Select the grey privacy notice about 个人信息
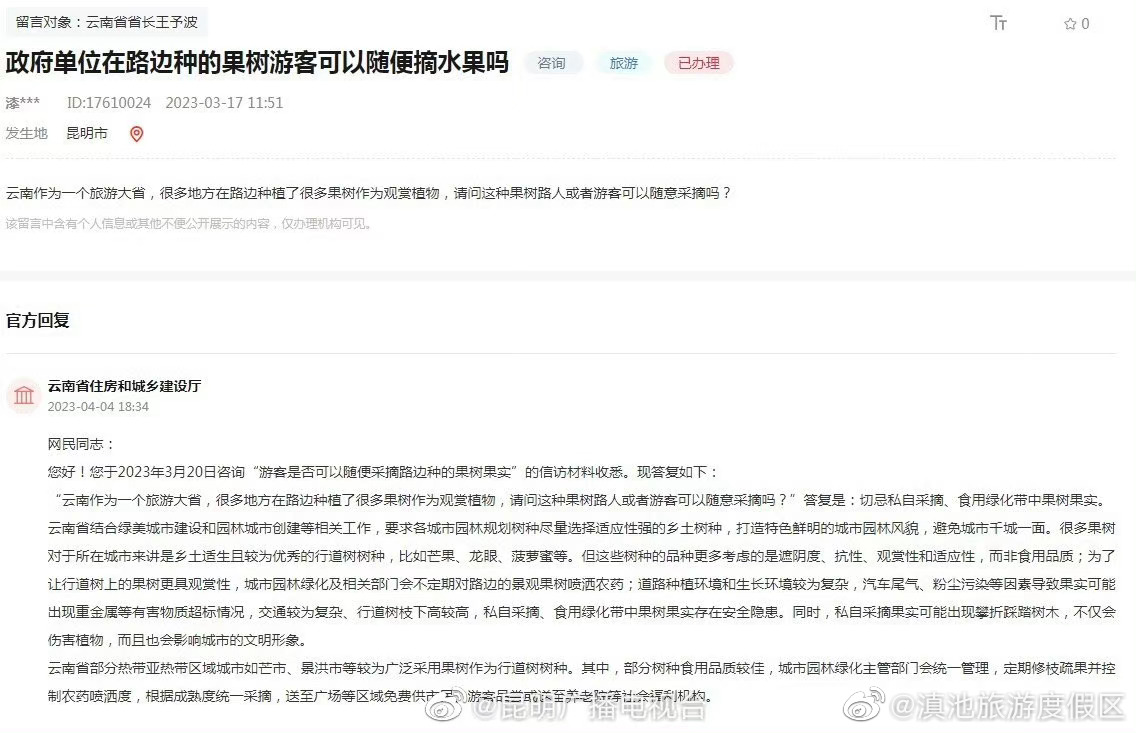 tap(190, 224)
